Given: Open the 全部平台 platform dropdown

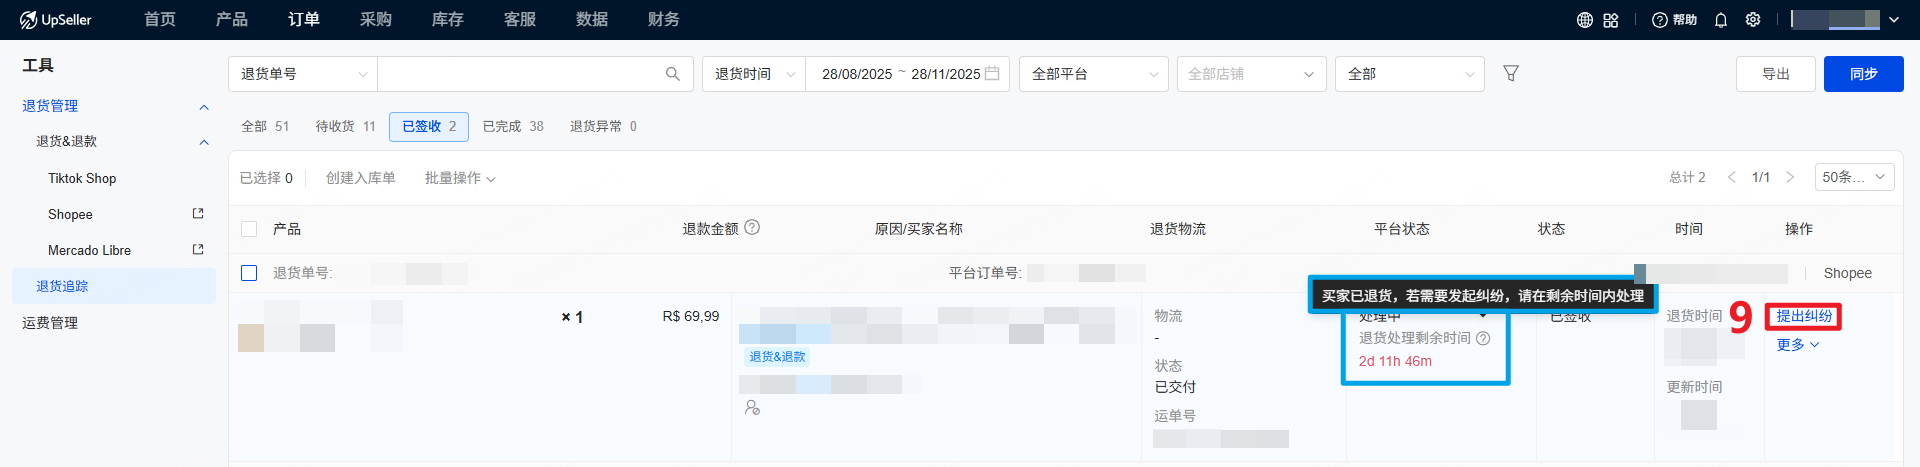Looking at the screenshot, I should [1093, 74].
